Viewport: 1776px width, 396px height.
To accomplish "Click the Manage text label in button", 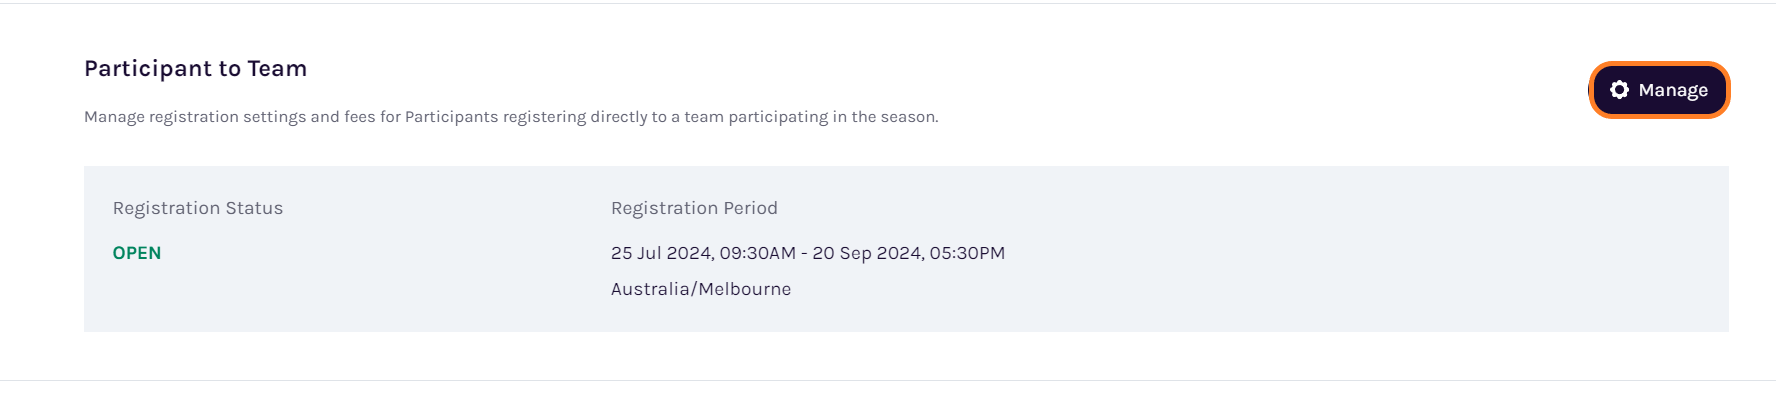I will click(x=1673, y=90).
